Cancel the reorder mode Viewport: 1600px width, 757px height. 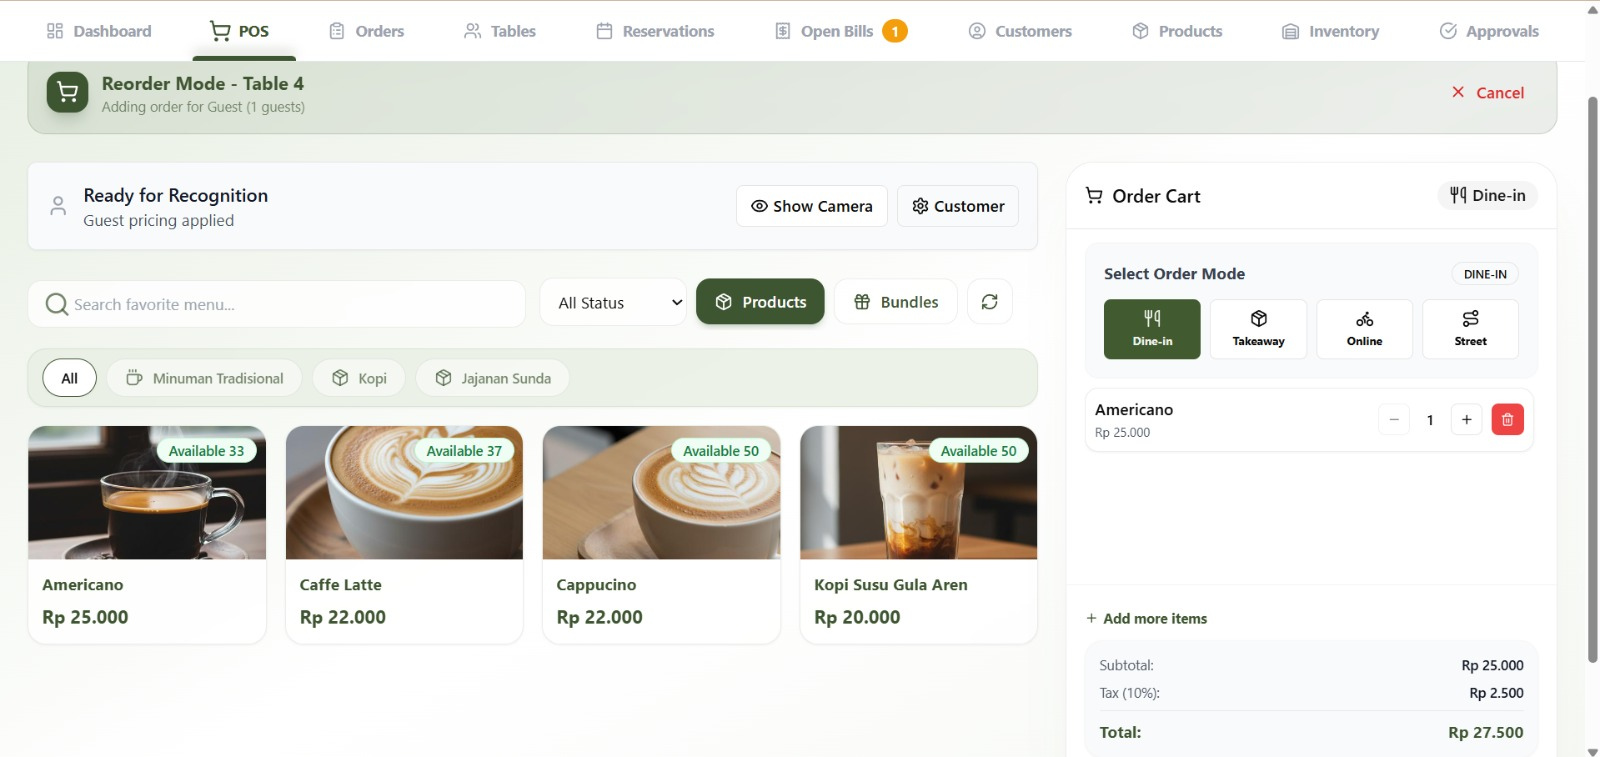(x=1488, y=93)
